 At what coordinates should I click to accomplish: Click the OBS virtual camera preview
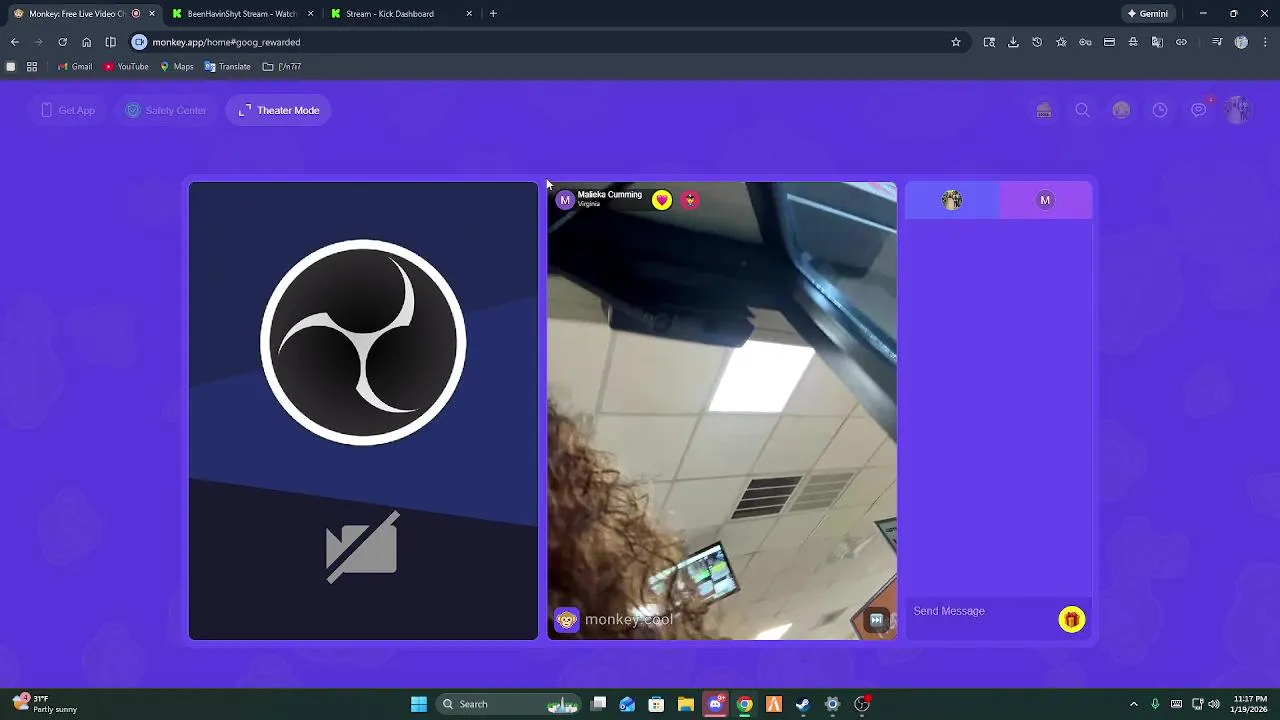(x=363, y=410)
